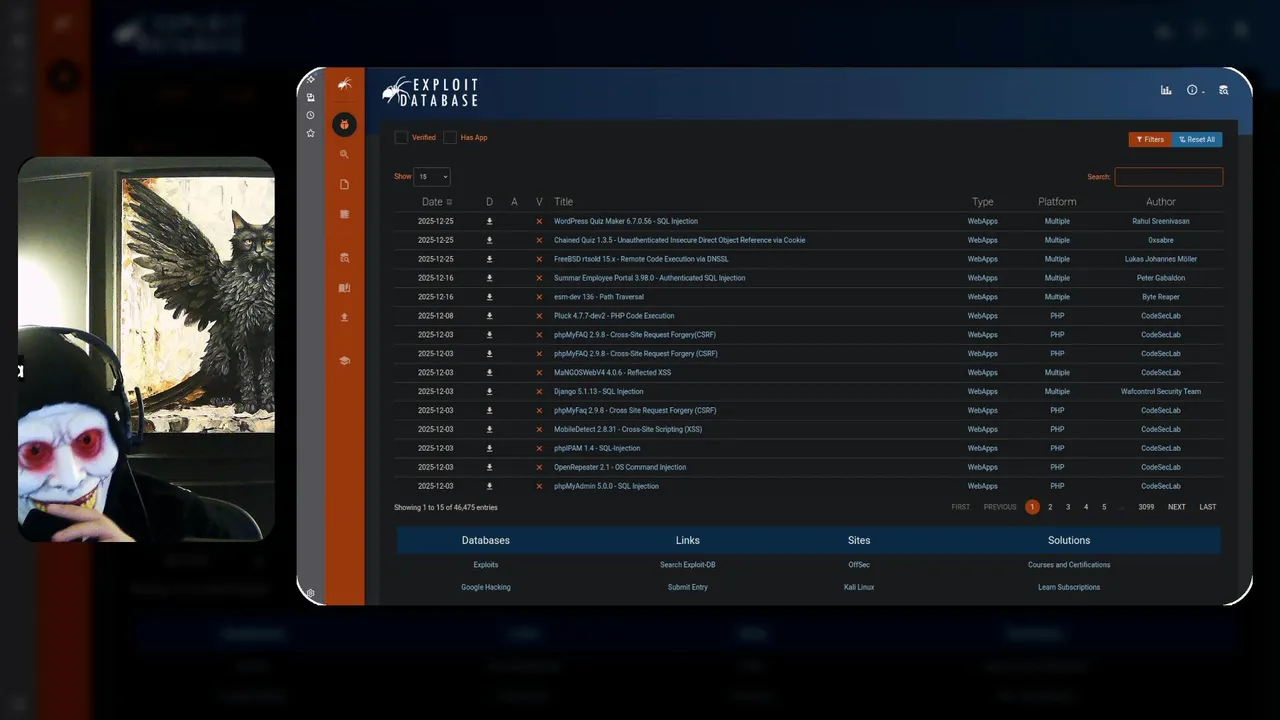Open the Search Exploit-DB database sidebar icon
1280x720 pixels.
click(x=344, y=258)
